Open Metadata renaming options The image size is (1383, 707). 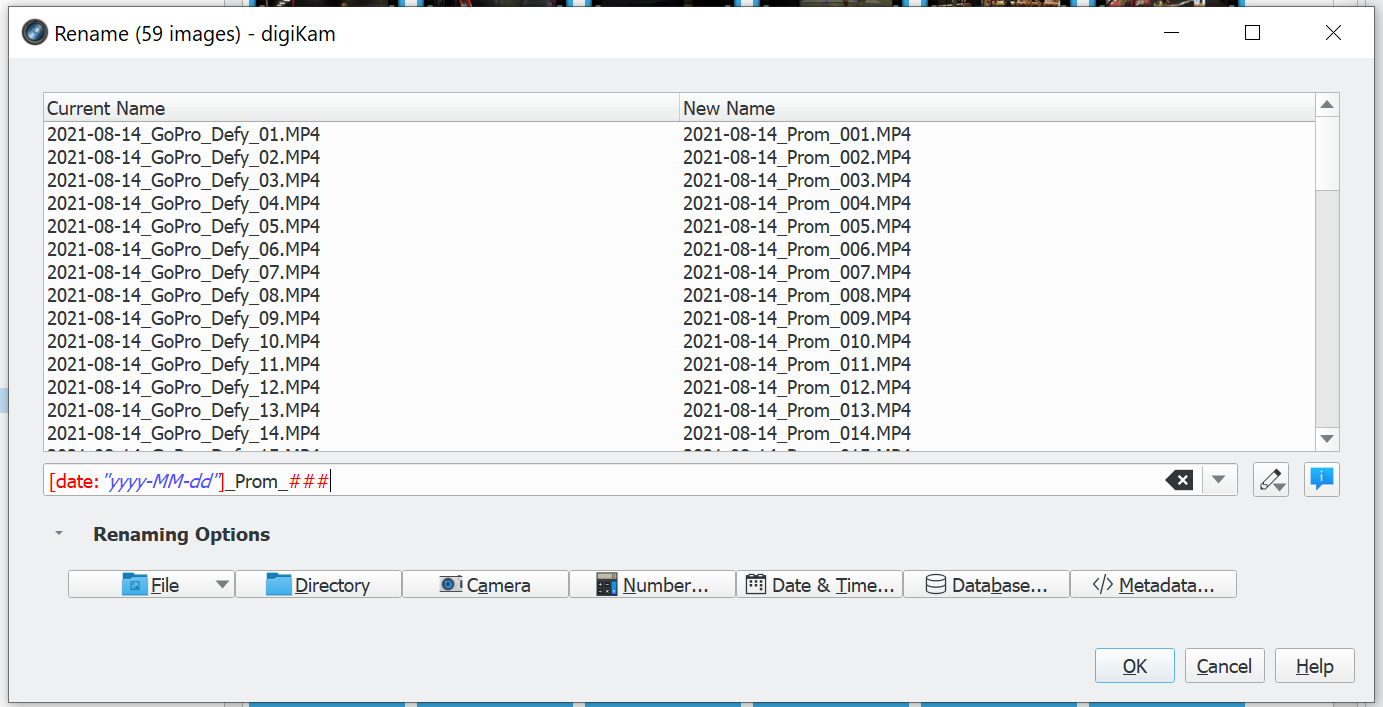point(1153,585)
